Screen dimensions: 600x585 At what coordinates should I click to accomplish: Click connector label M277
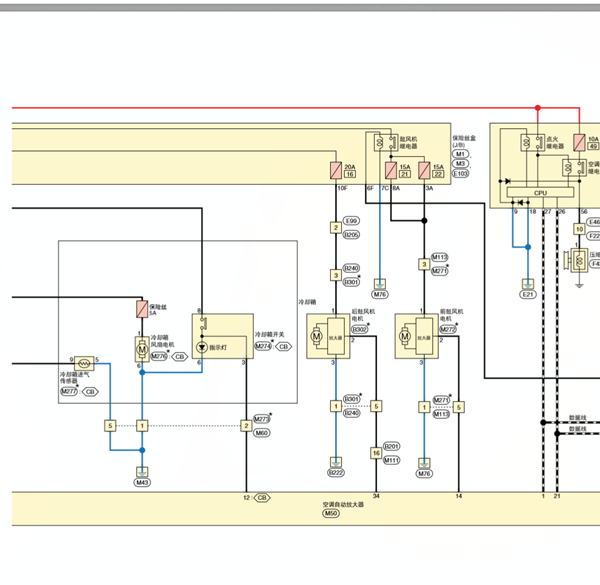pyautogui.click(x=68, y=391)
